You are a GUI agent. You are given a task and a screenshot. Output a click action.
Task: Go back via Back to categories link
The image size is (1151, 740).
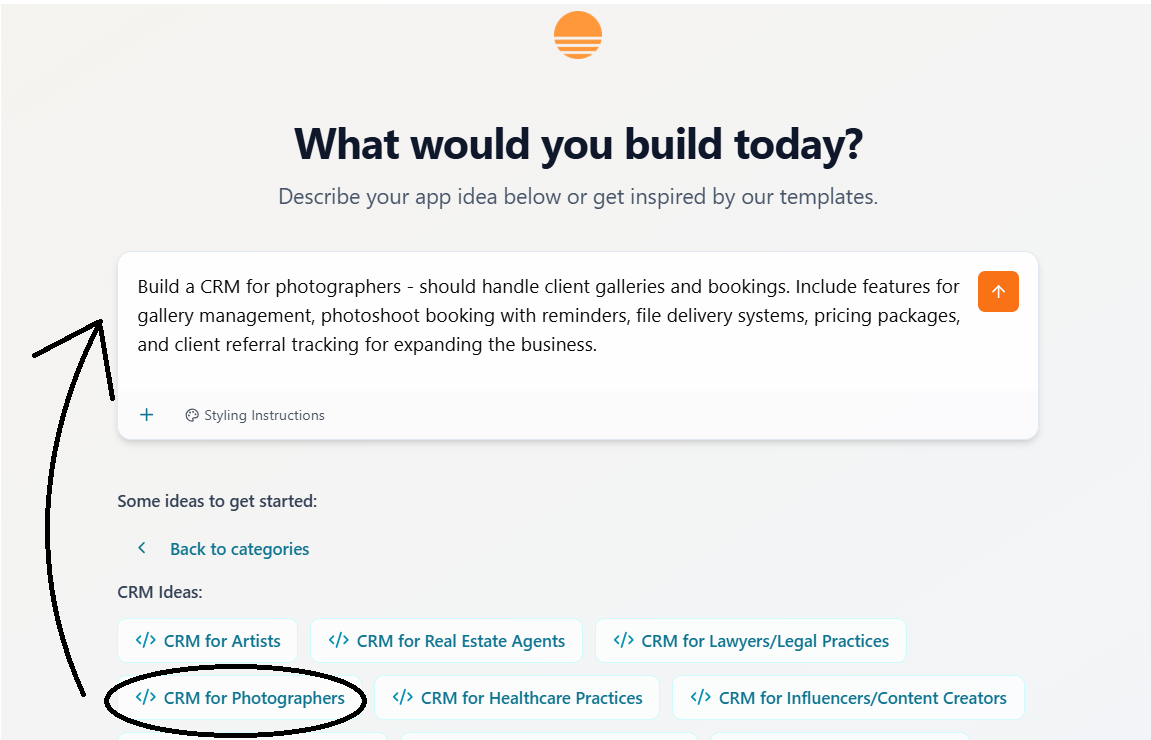(x=239, y=549)
